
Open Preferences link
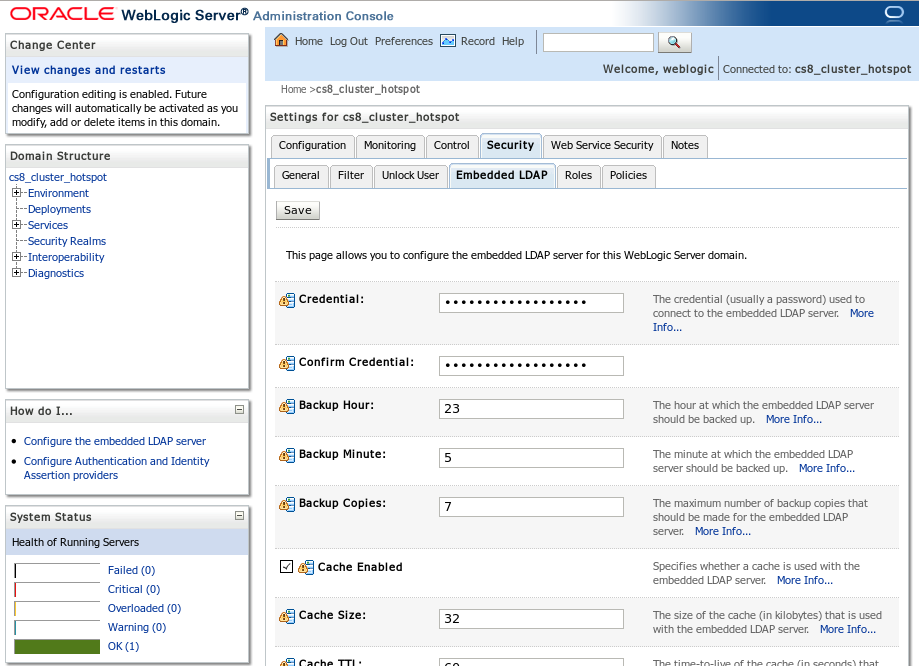tap(404, 42)
